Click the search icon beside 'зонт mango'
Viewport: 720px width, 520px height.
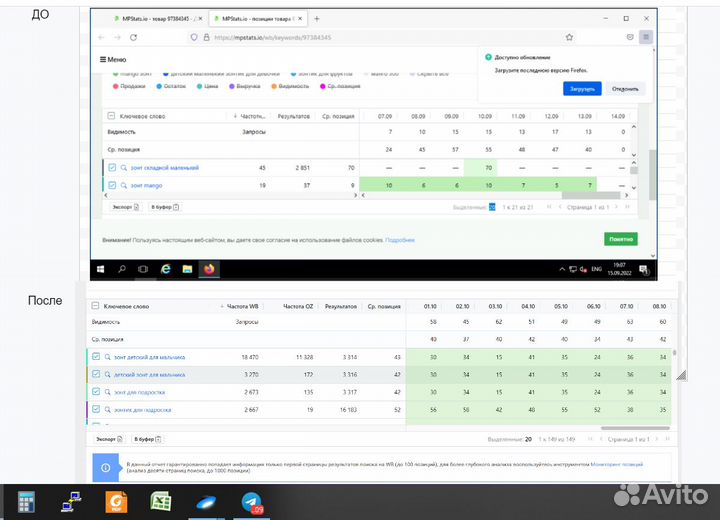click(x=124, y=185)
